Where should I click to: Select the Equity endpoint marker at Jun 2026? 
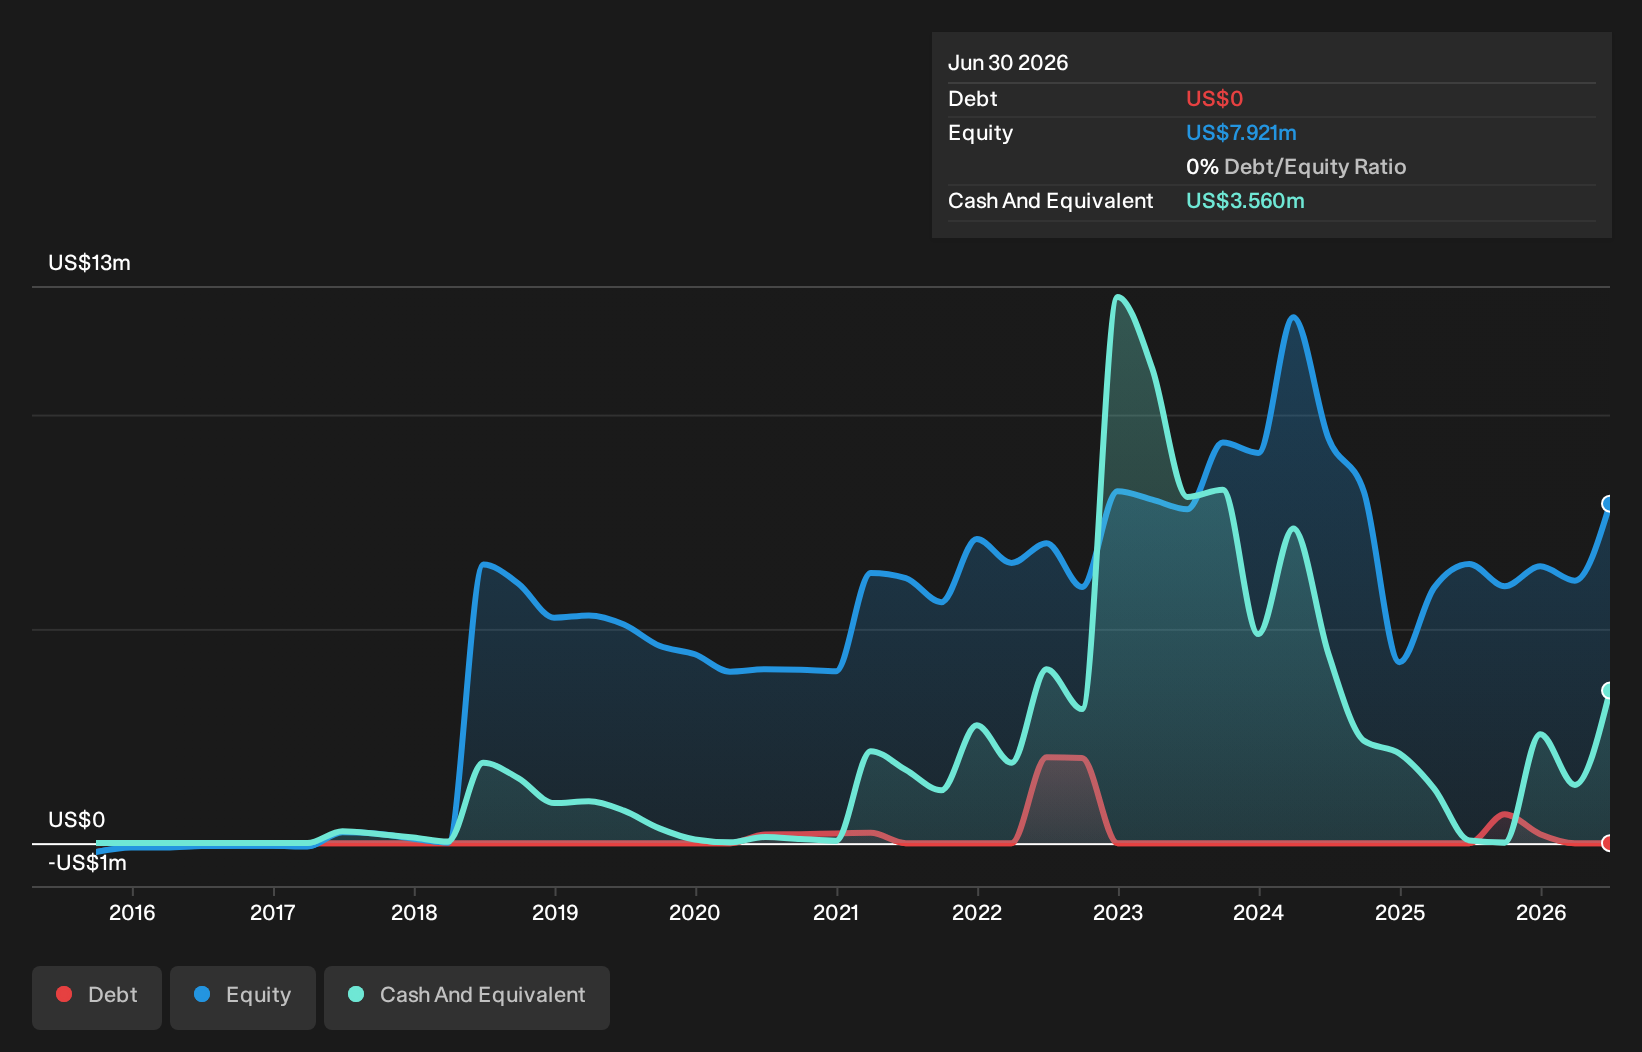pos(1608,504)
